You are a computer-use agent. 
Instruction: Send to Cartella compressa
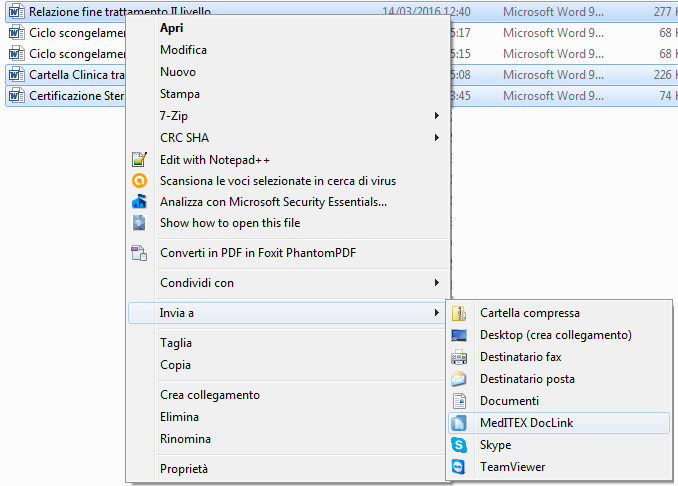(530, 313)
